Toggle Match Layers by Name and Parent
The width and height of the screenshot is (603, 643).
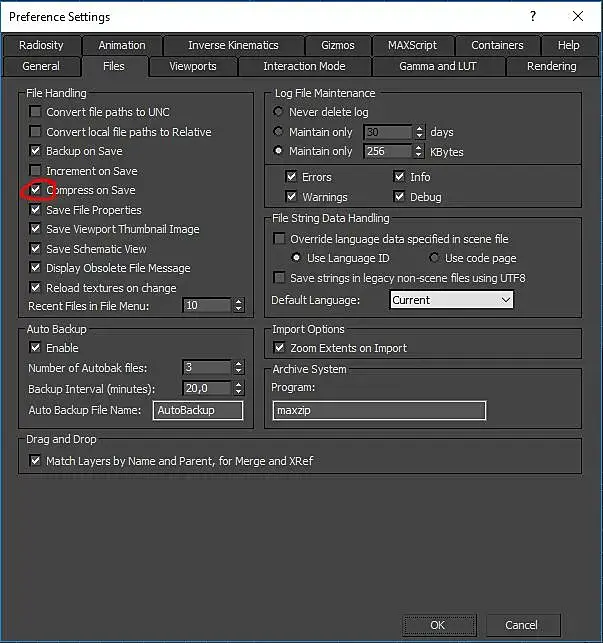[36, 461]
